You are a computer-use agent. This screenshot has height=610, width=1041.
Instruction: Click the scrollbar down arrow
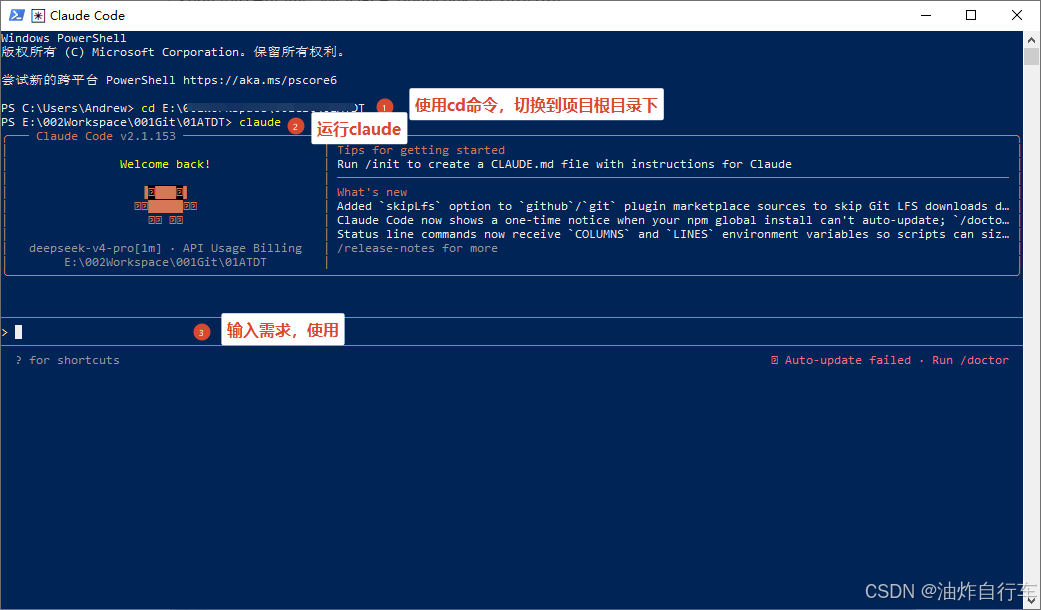tap(1031, 601)
